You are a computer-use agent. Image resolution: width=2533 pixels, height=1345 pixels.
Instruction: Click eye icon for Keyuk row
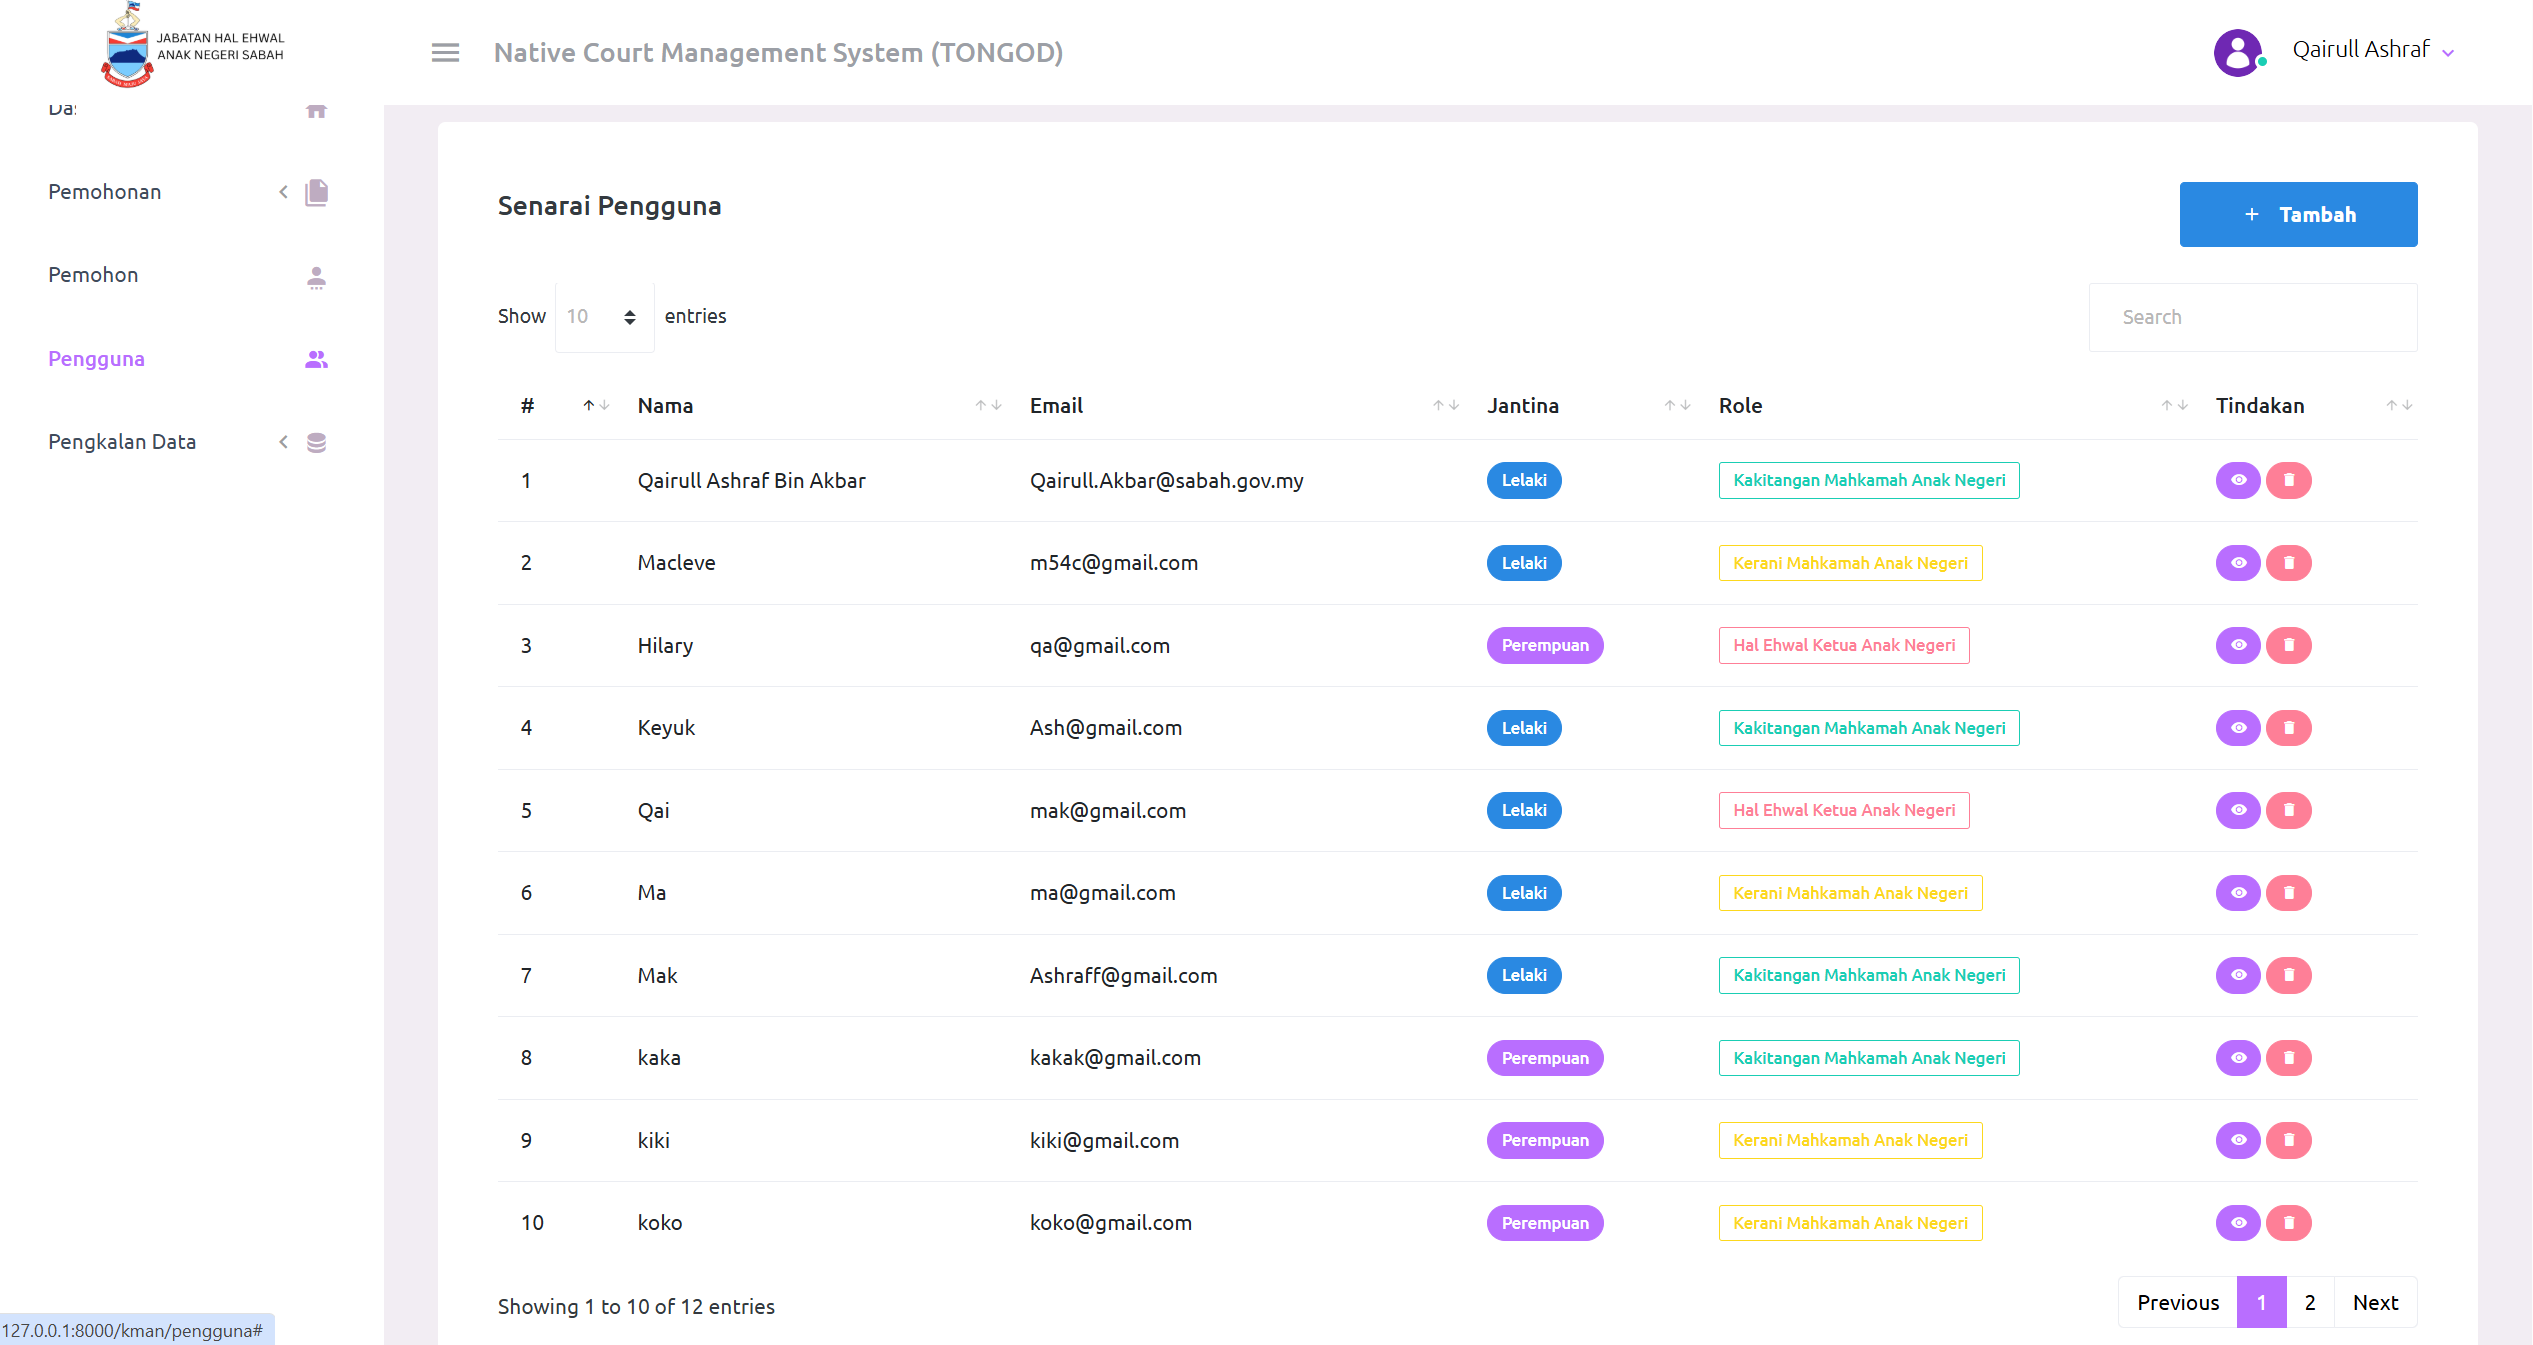pyautogui.click(x=2237, y=728)
